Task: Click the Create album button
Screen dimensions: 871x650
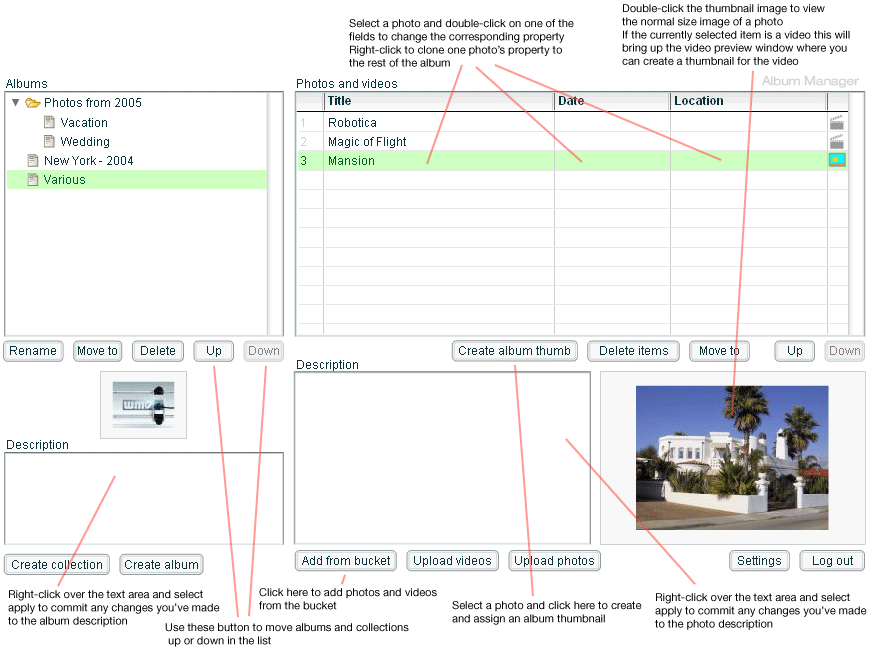Action: (x=161, y=565)
